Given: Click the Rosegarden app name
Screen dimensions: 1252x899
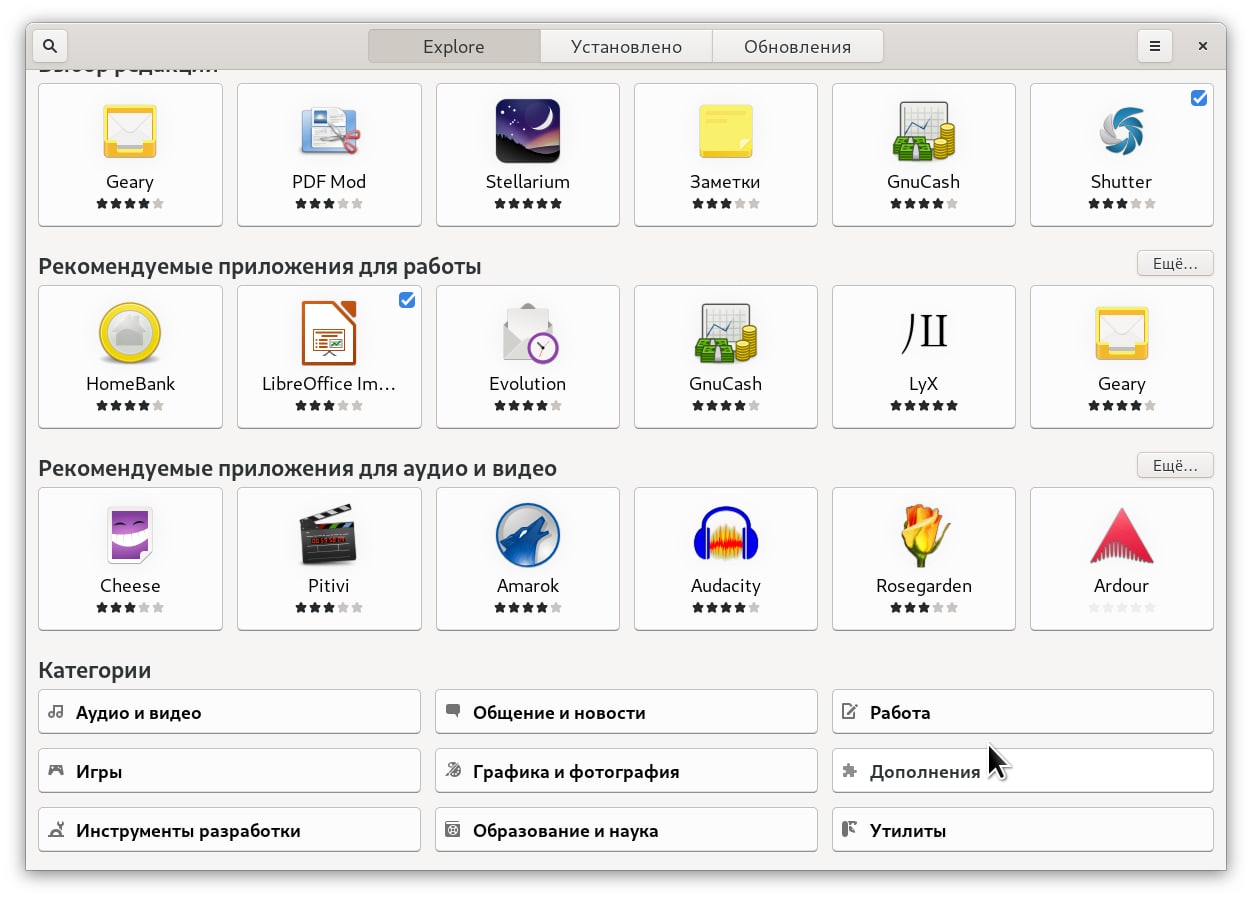Looking at the screenshot, I should point(924,586).
